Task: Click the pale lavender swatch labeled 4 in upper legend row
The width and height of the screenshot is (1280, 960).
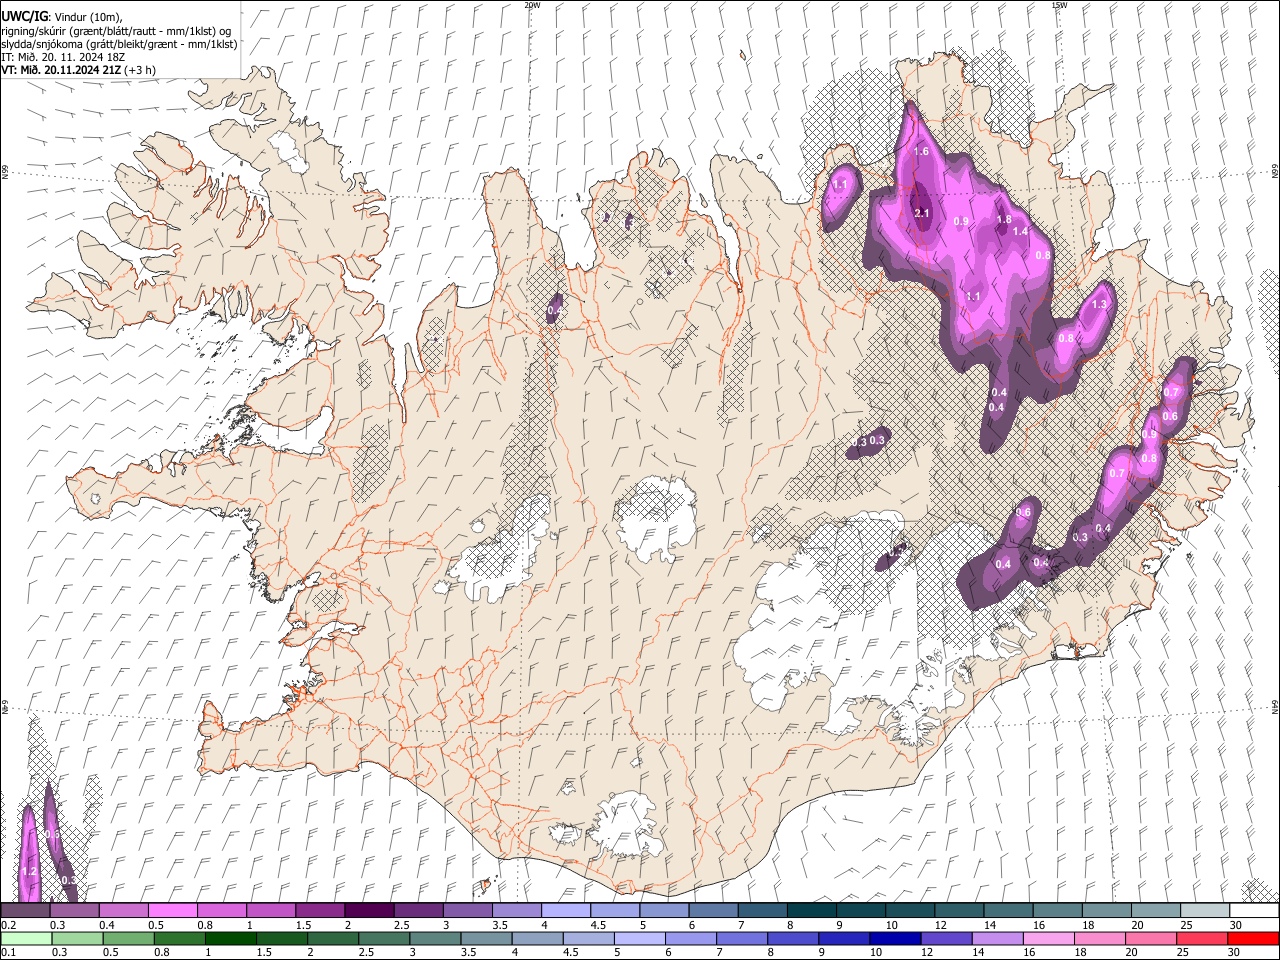Action: 565,911
